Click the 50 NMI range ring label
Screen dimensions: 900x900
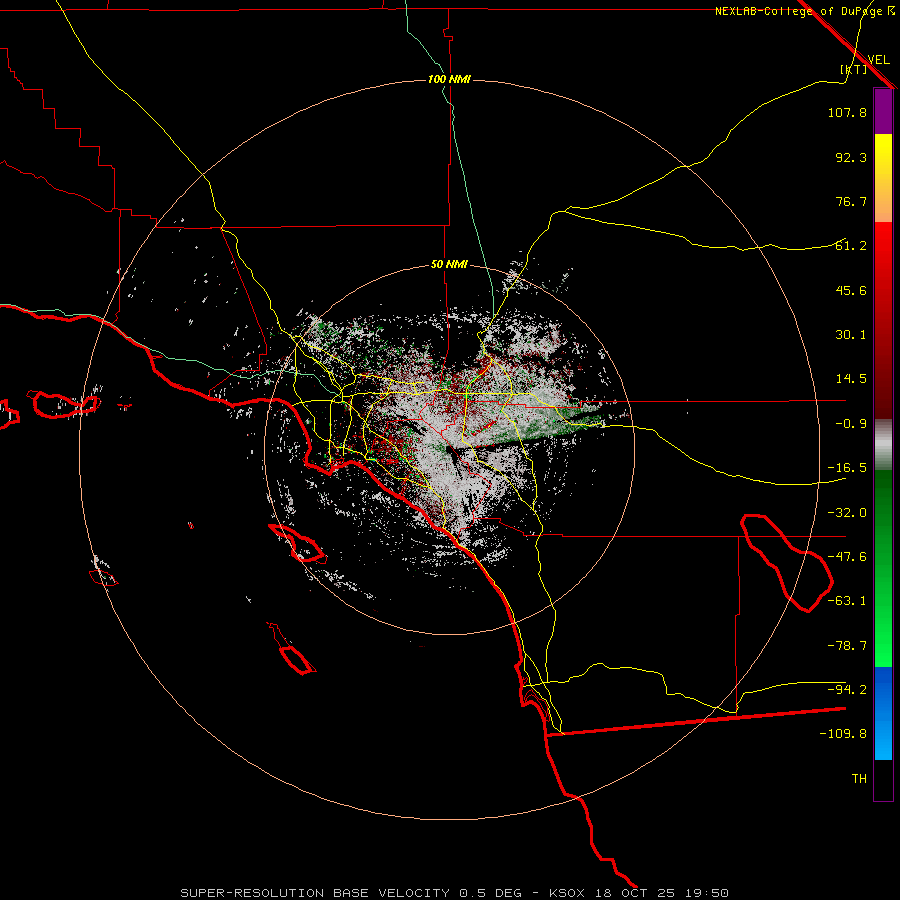449,265
